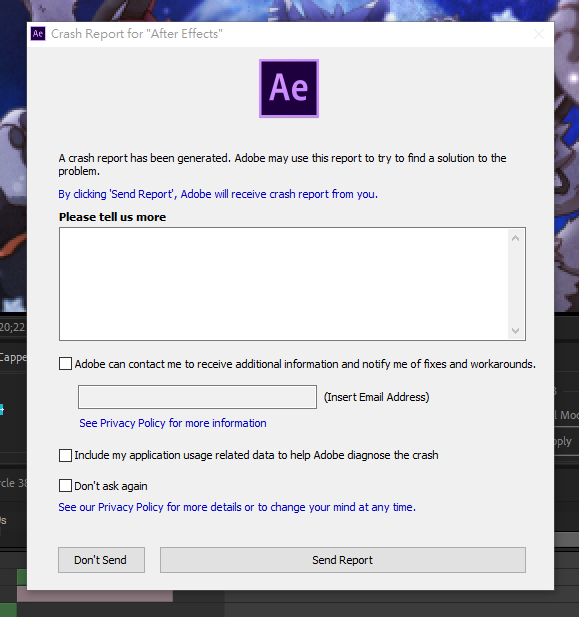The width and height of the screenshot is (579, 617).
Task: Check 'Include my application usage related data'
Action: [x=65, y=455]
